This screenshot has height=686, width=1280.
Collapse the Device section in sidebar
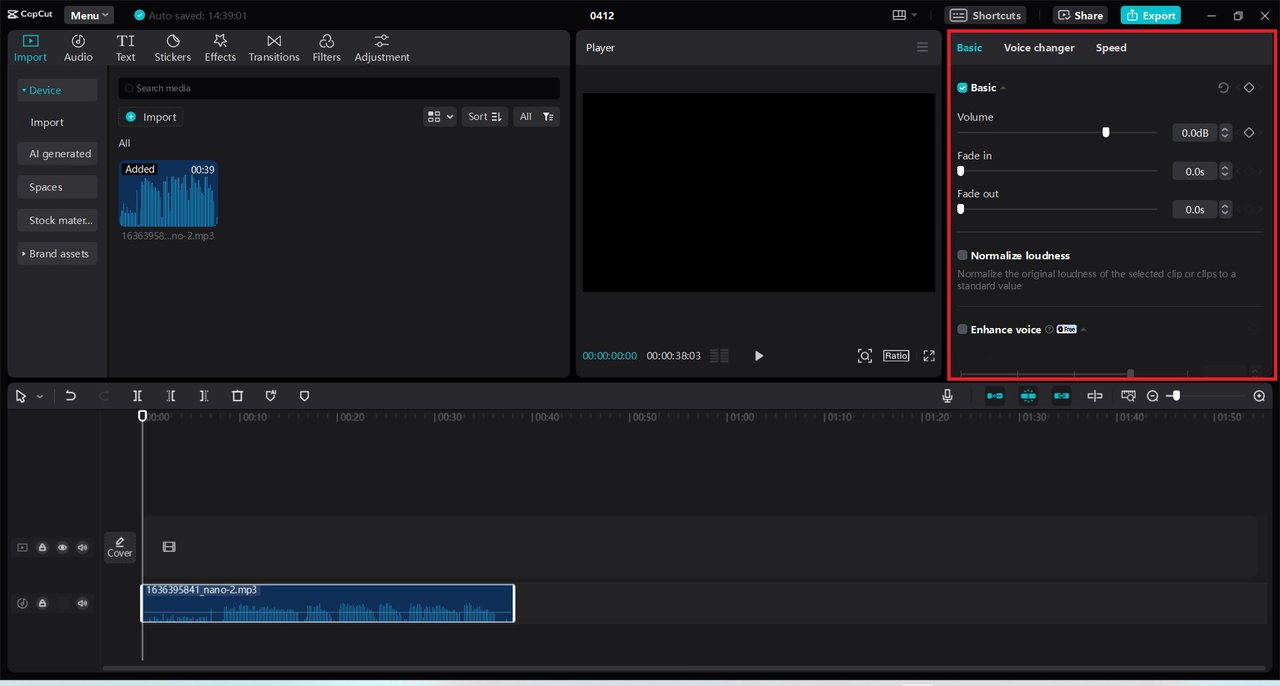(x=57, y=90)
